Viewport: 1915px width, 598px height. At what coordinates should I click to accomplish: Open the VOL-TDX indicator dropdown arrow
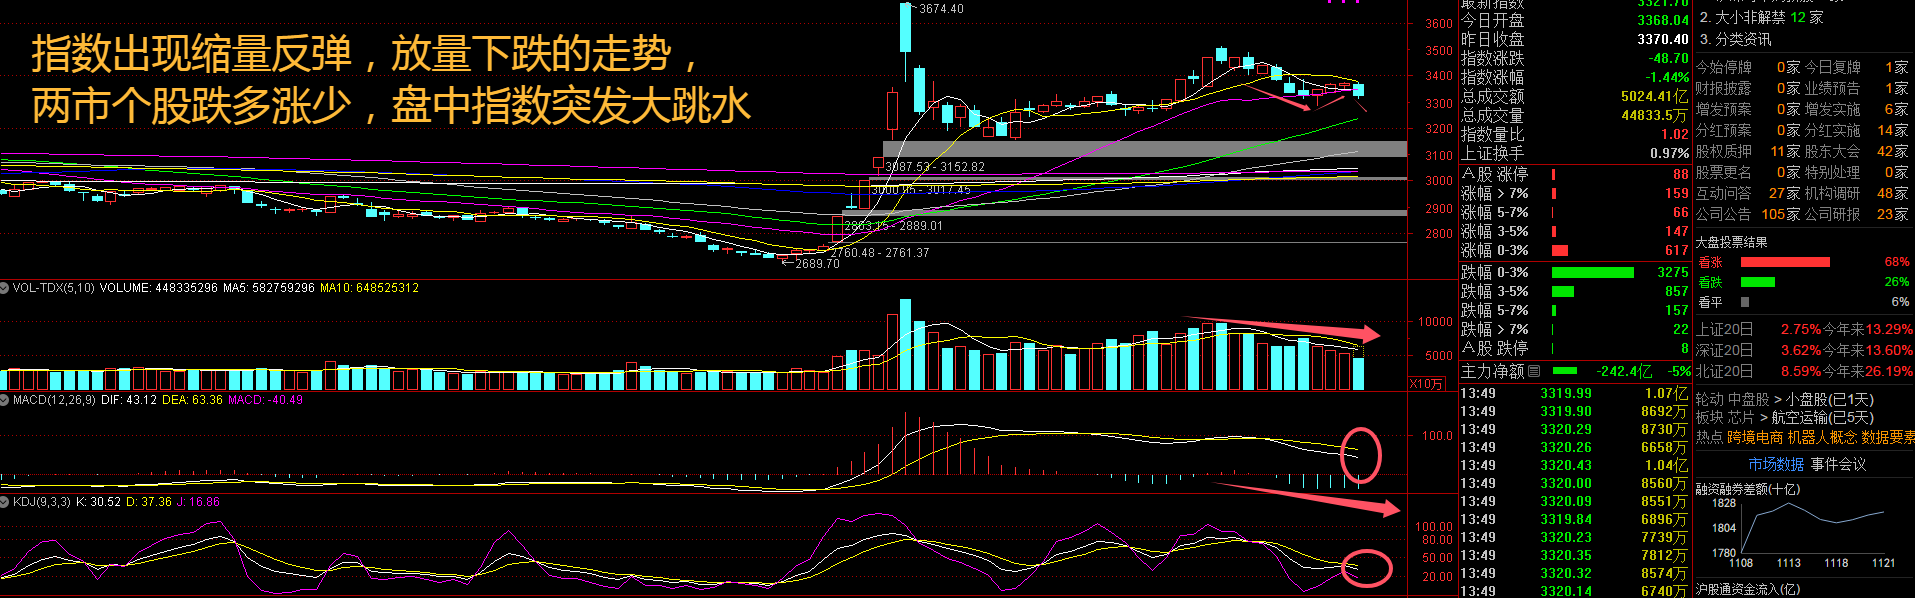5,288
